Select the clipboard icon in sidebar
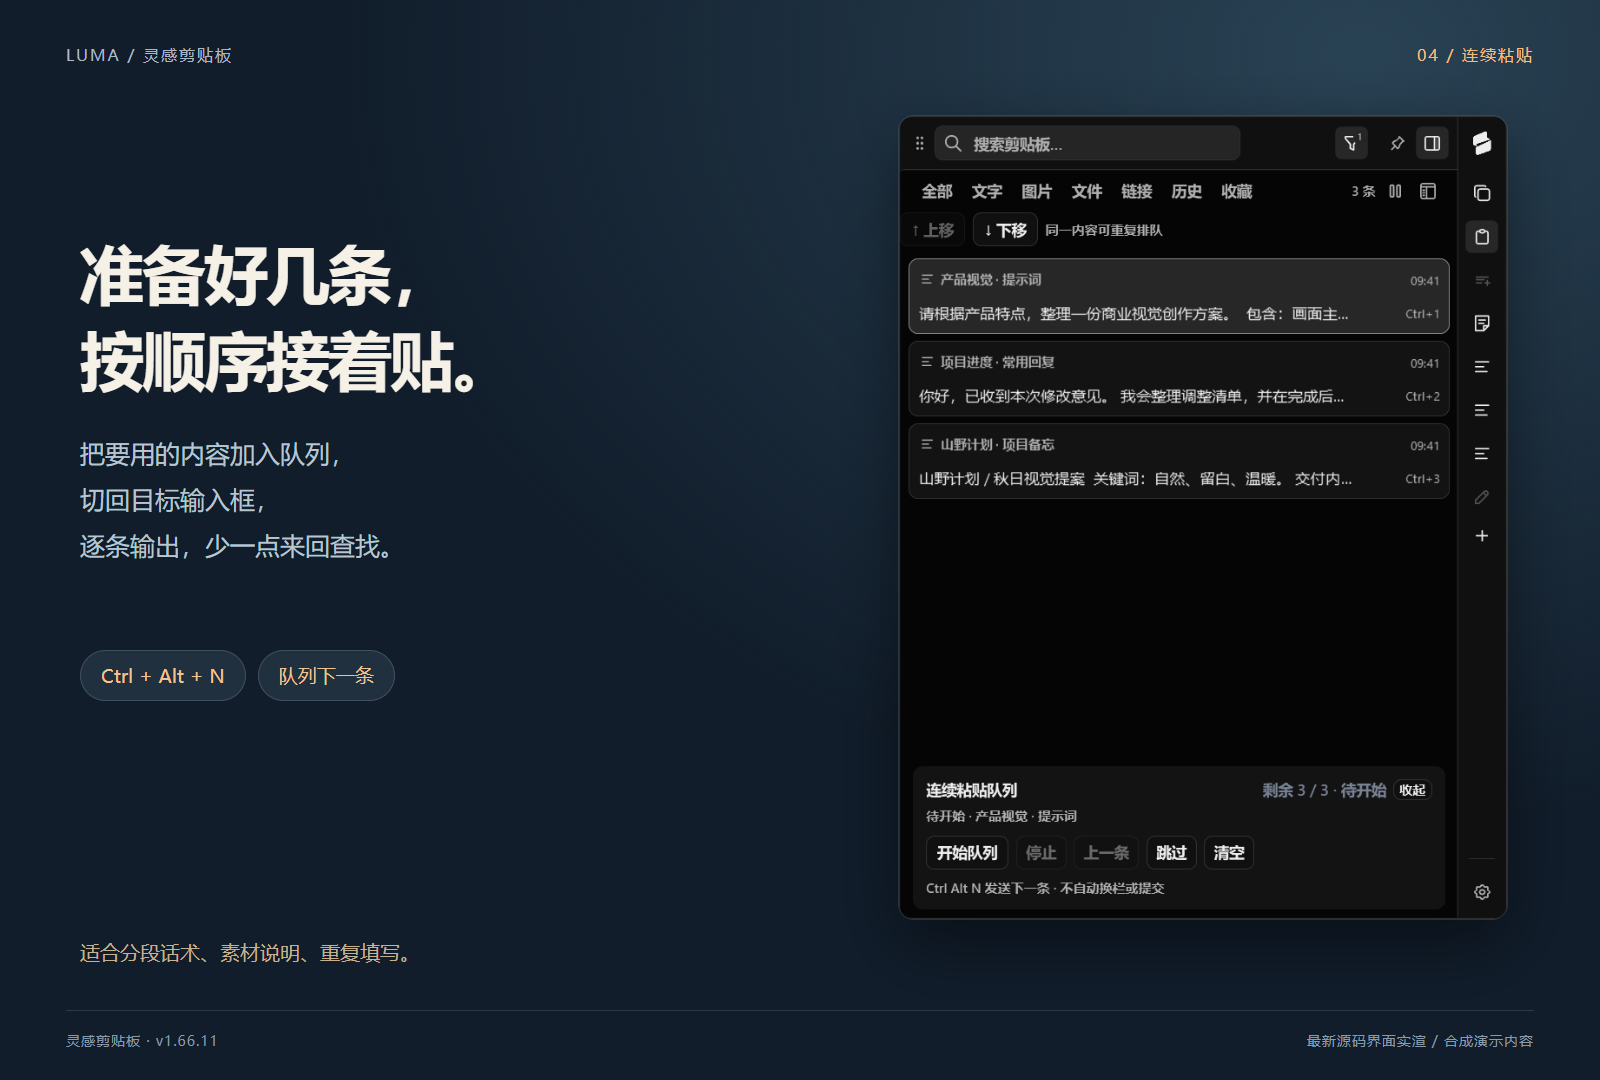The width and height of the screenshot is (1600, 1080). coord(1482,237)
